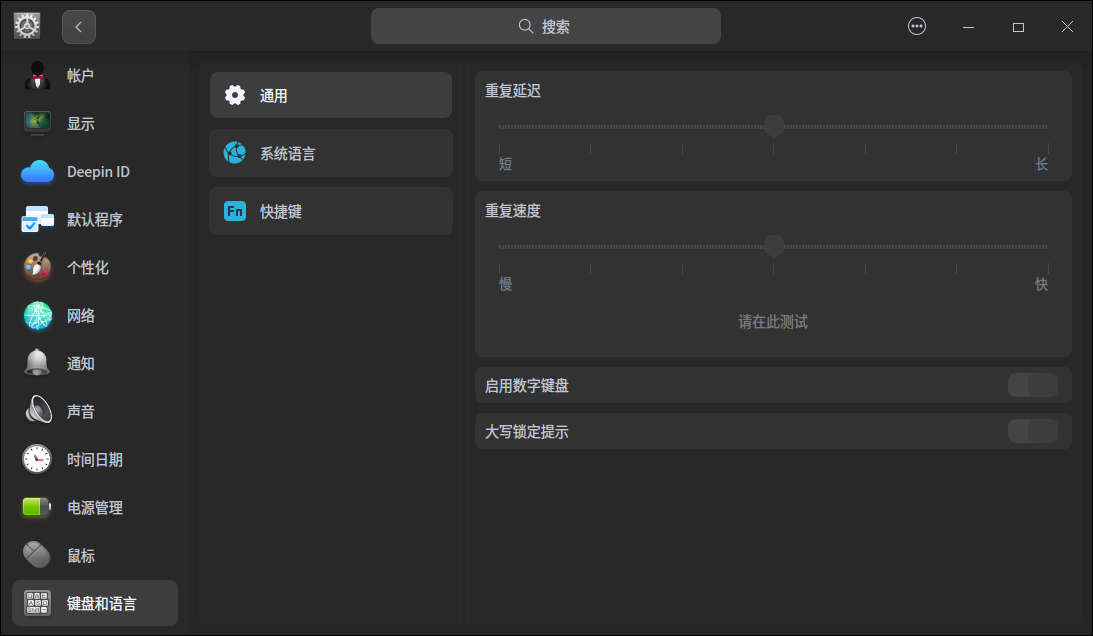Click the 请在此测试 test area

click(x=771, y=321)
